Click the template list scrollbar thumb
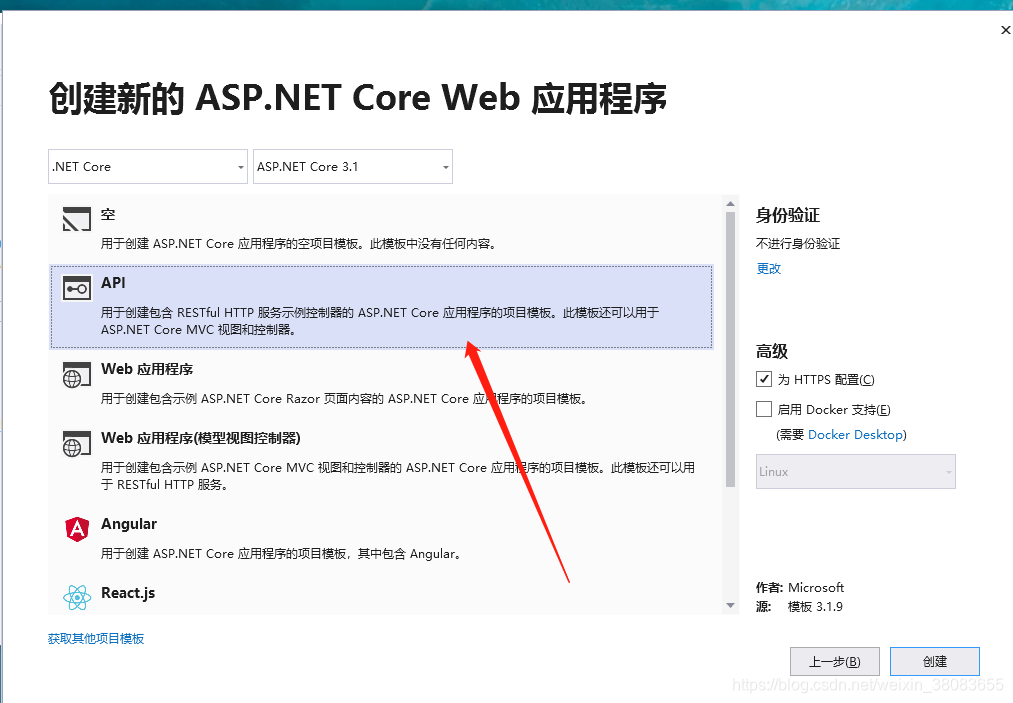 click(731, 350)
